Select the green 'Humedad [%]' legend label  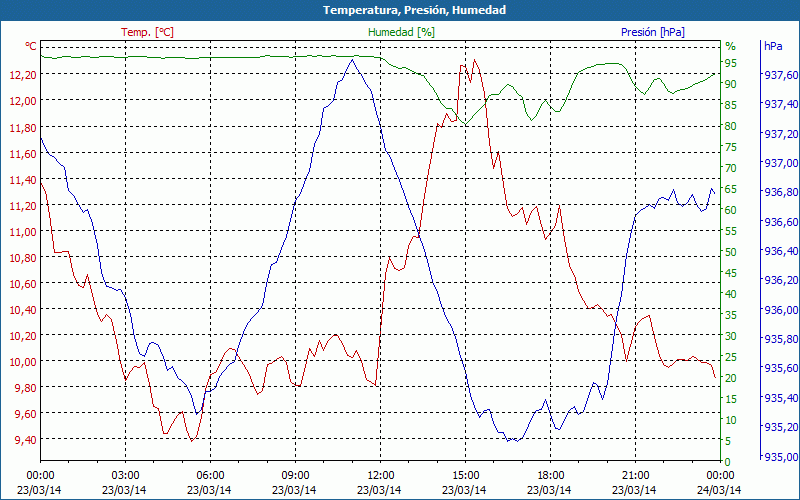402,32
